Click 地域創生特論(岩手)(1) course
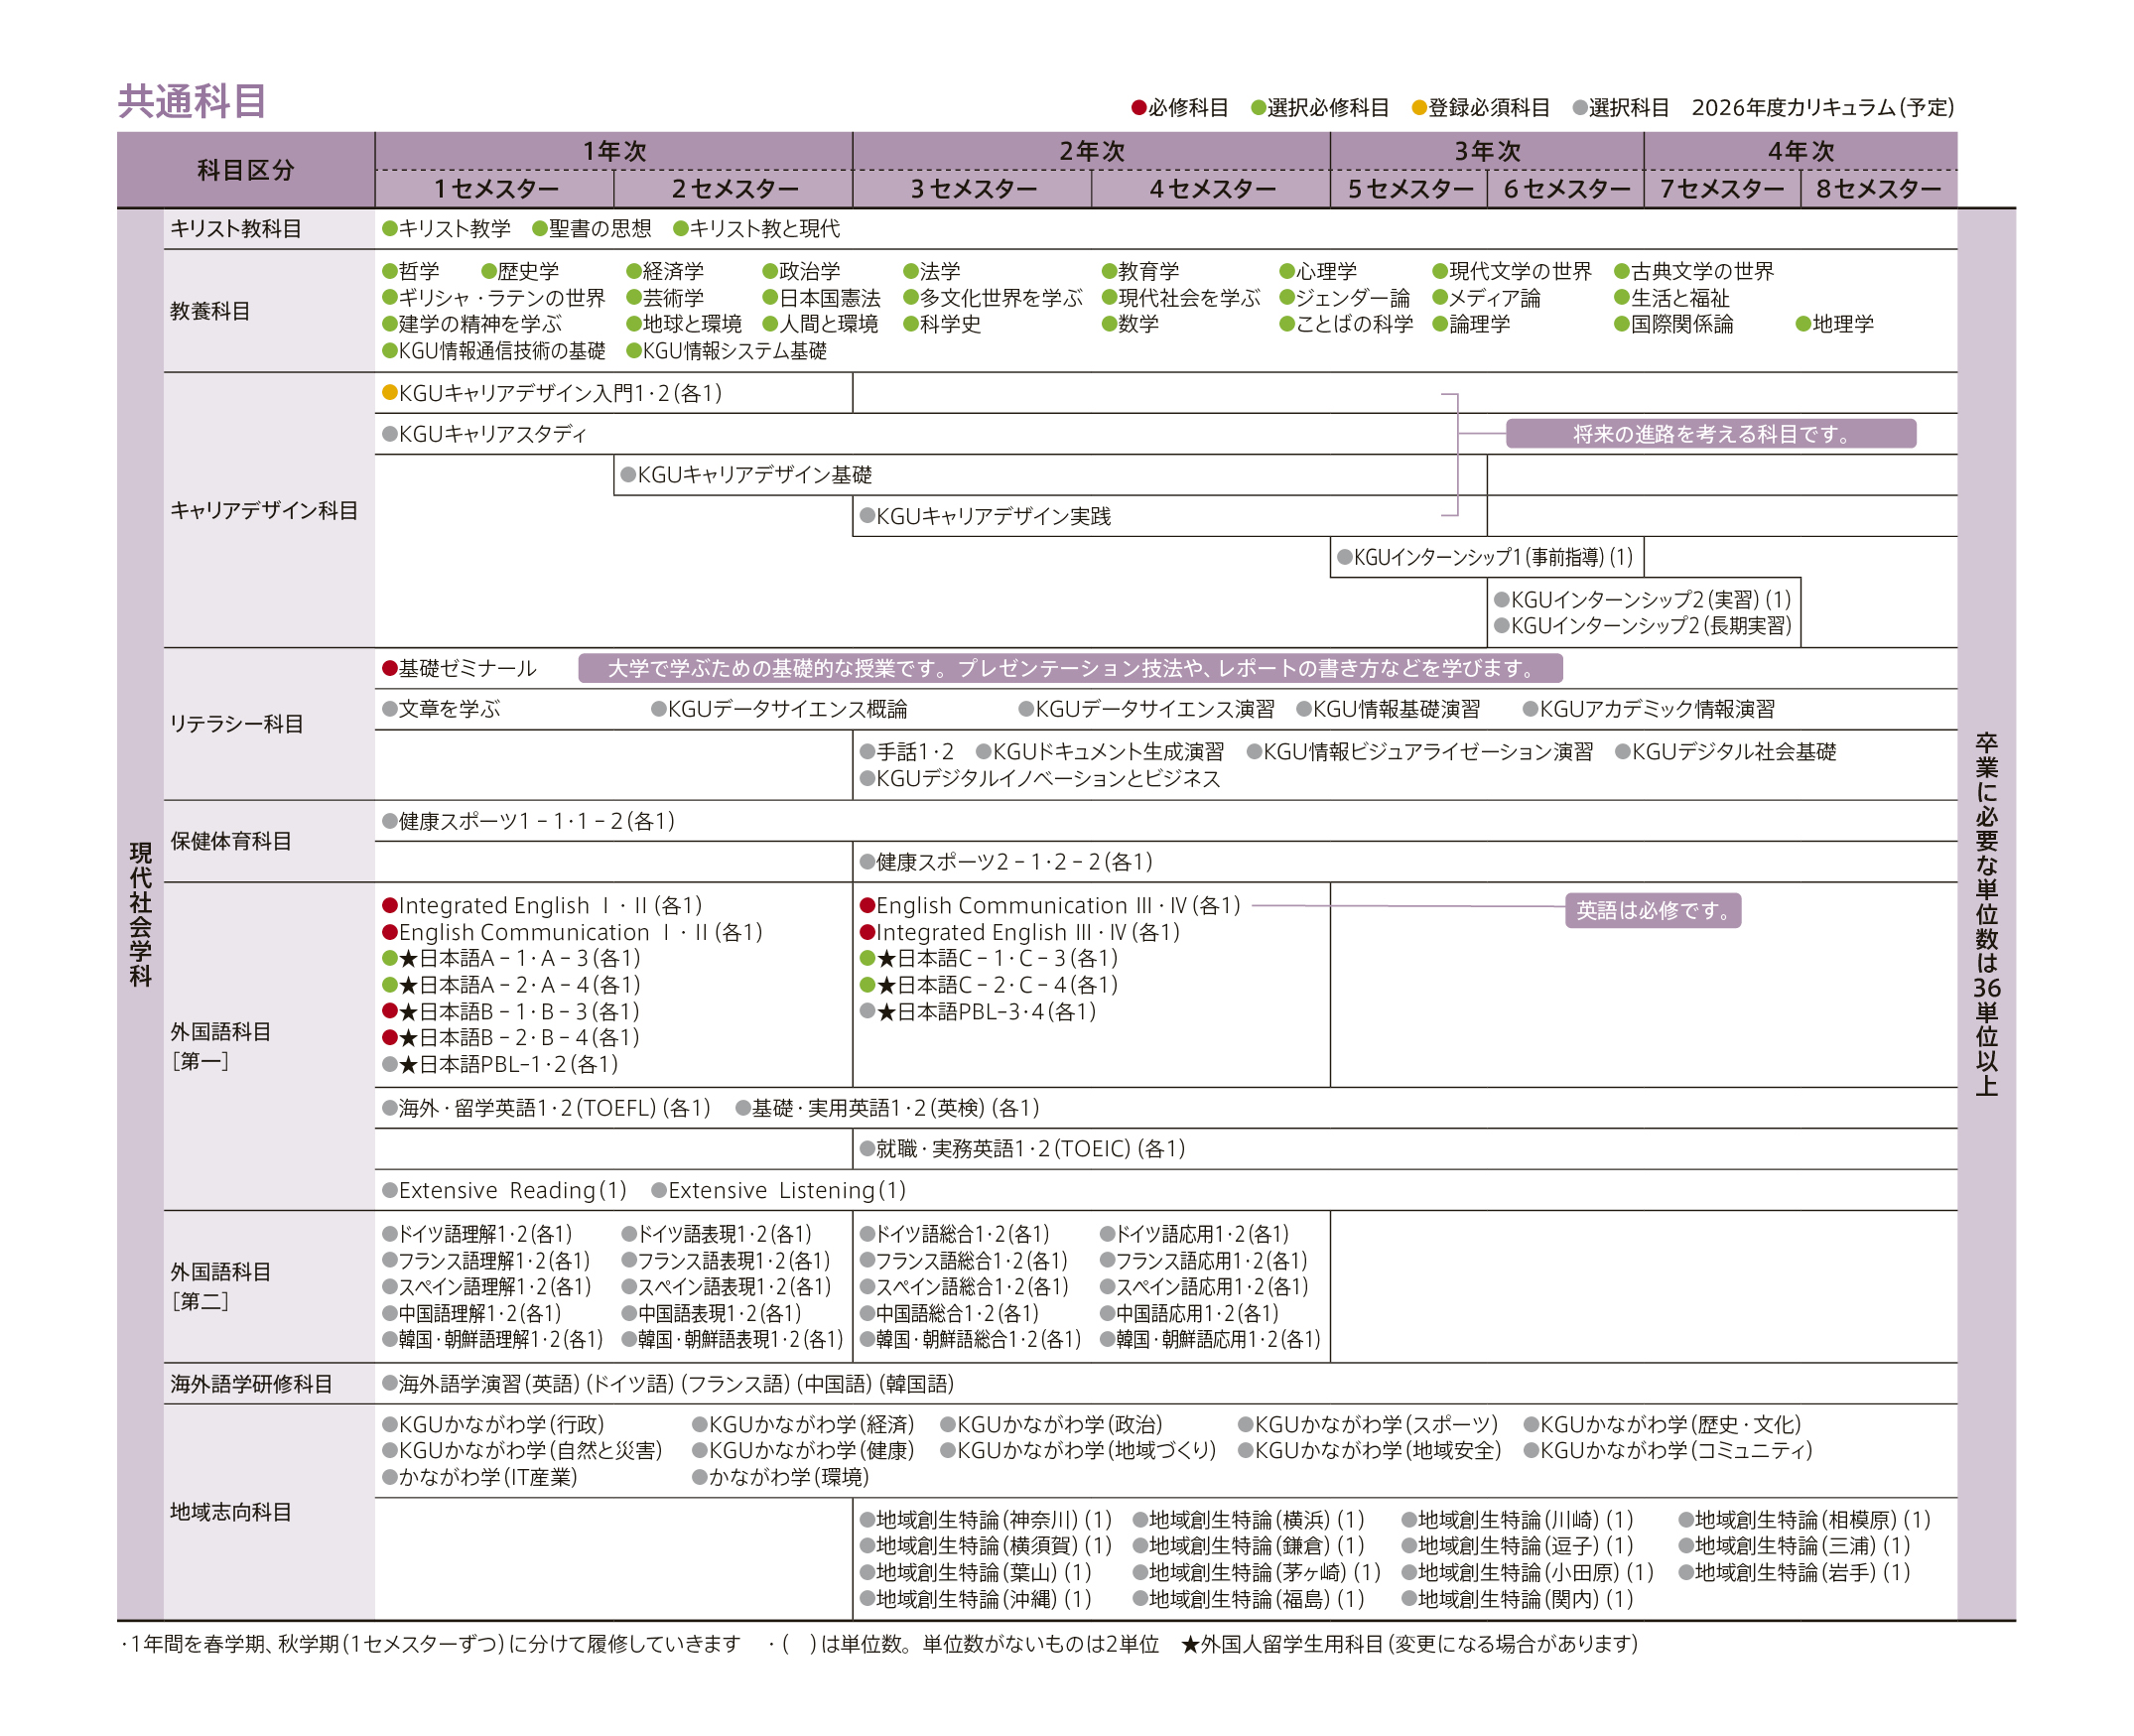2134x1736 pixels. coord(1795,1572)
